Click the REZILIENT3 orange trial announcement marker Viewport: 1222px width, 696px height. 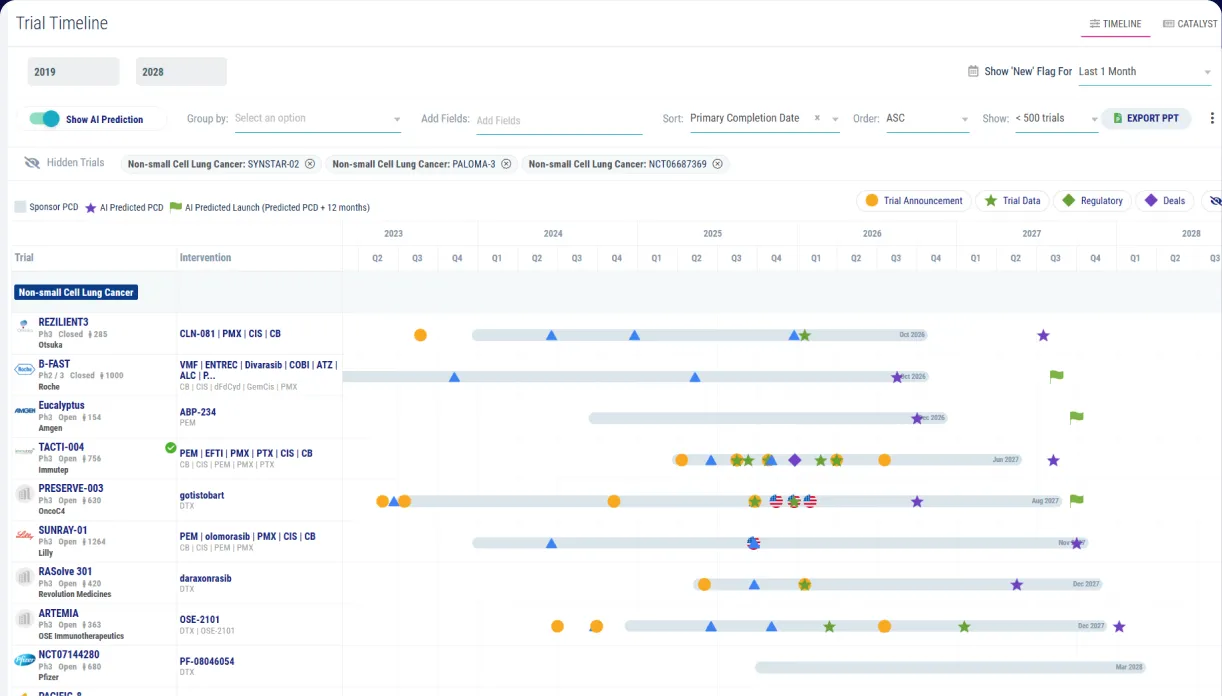tap(420, 335)
